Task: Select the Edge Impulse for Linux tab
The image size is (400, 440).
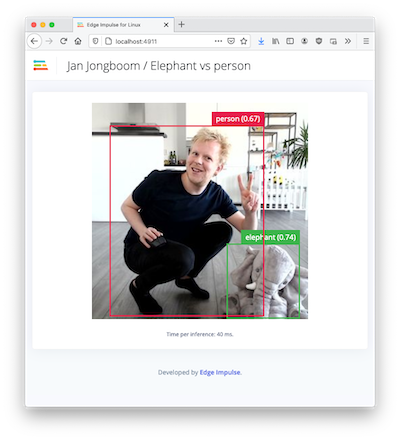Action: click(123, 25)
